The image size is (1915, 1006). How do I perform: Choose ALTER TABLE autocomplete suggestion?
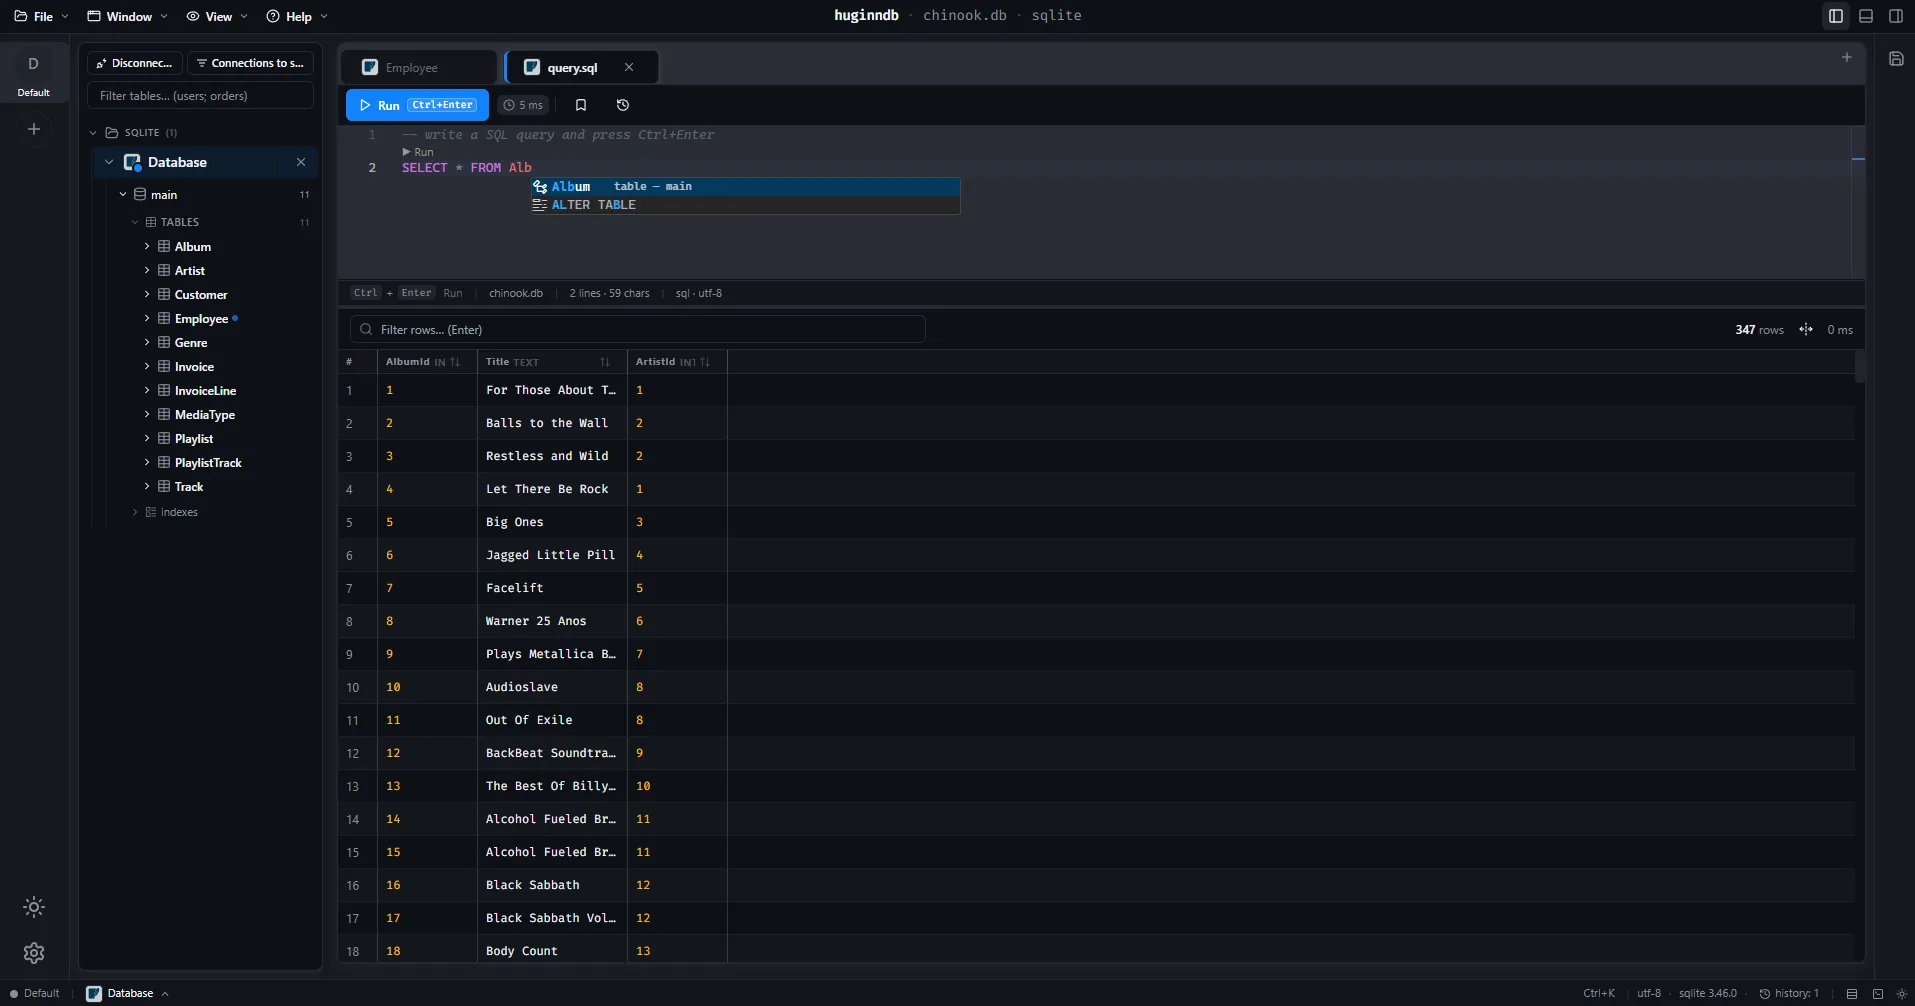[745, 205]
